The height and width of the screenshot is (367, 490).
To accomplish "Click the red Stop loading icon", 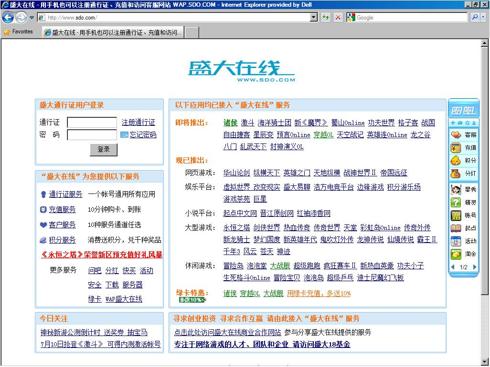I will coord(338,17).
